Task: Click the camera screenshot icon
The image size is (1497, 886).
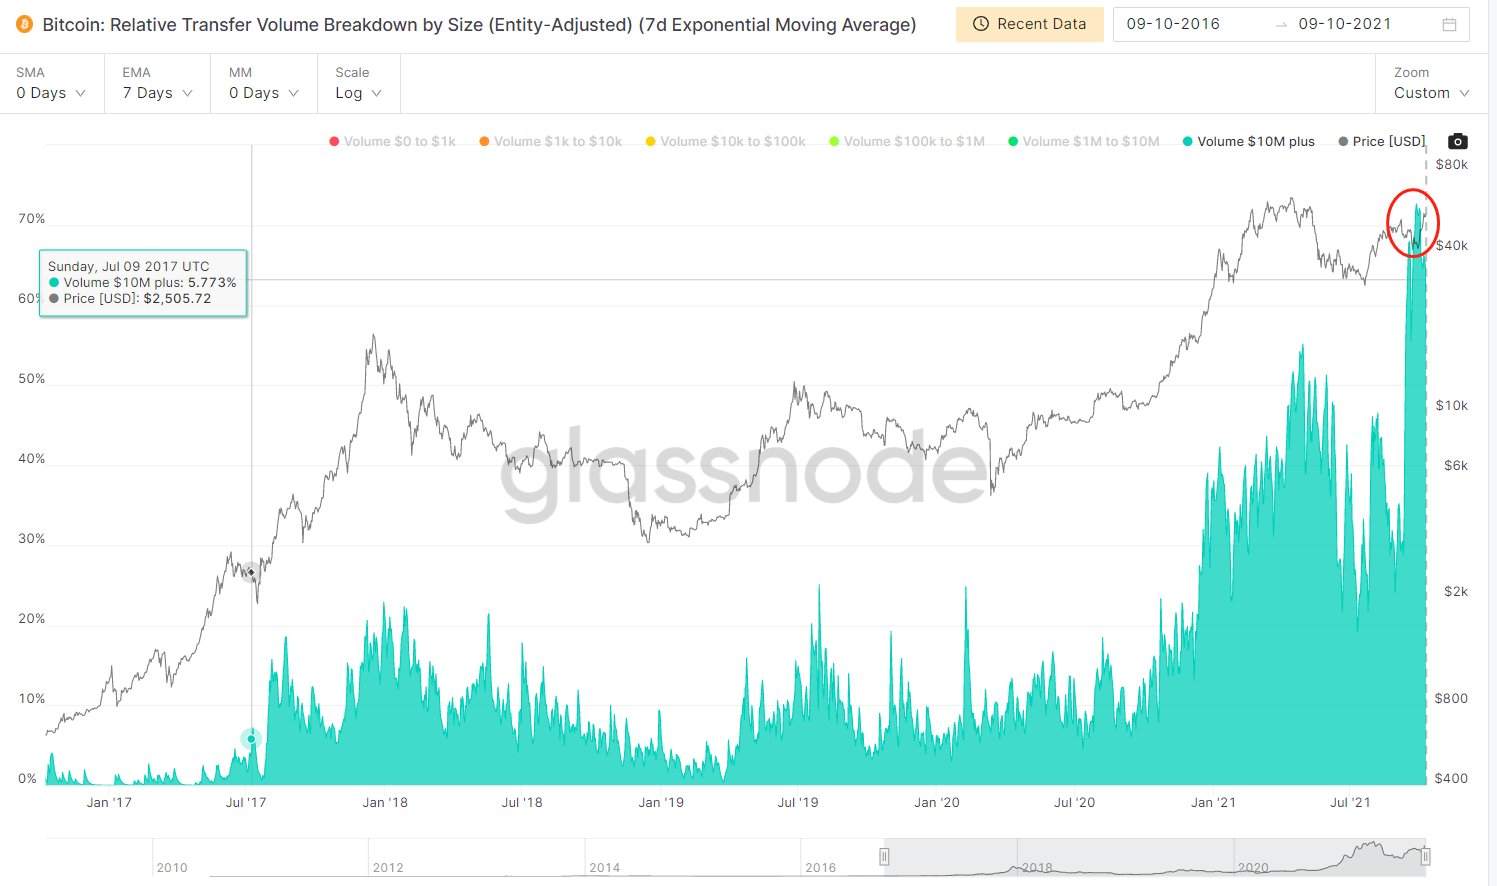Action: (1458, 141)
